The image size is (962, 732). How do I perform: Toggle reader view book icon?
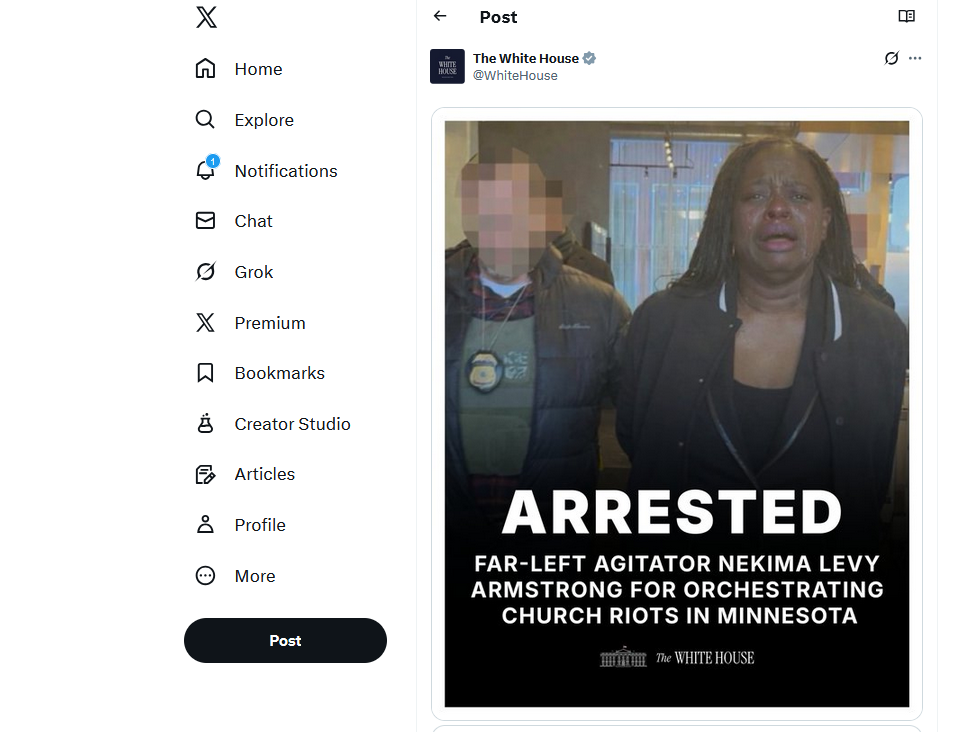906,16
